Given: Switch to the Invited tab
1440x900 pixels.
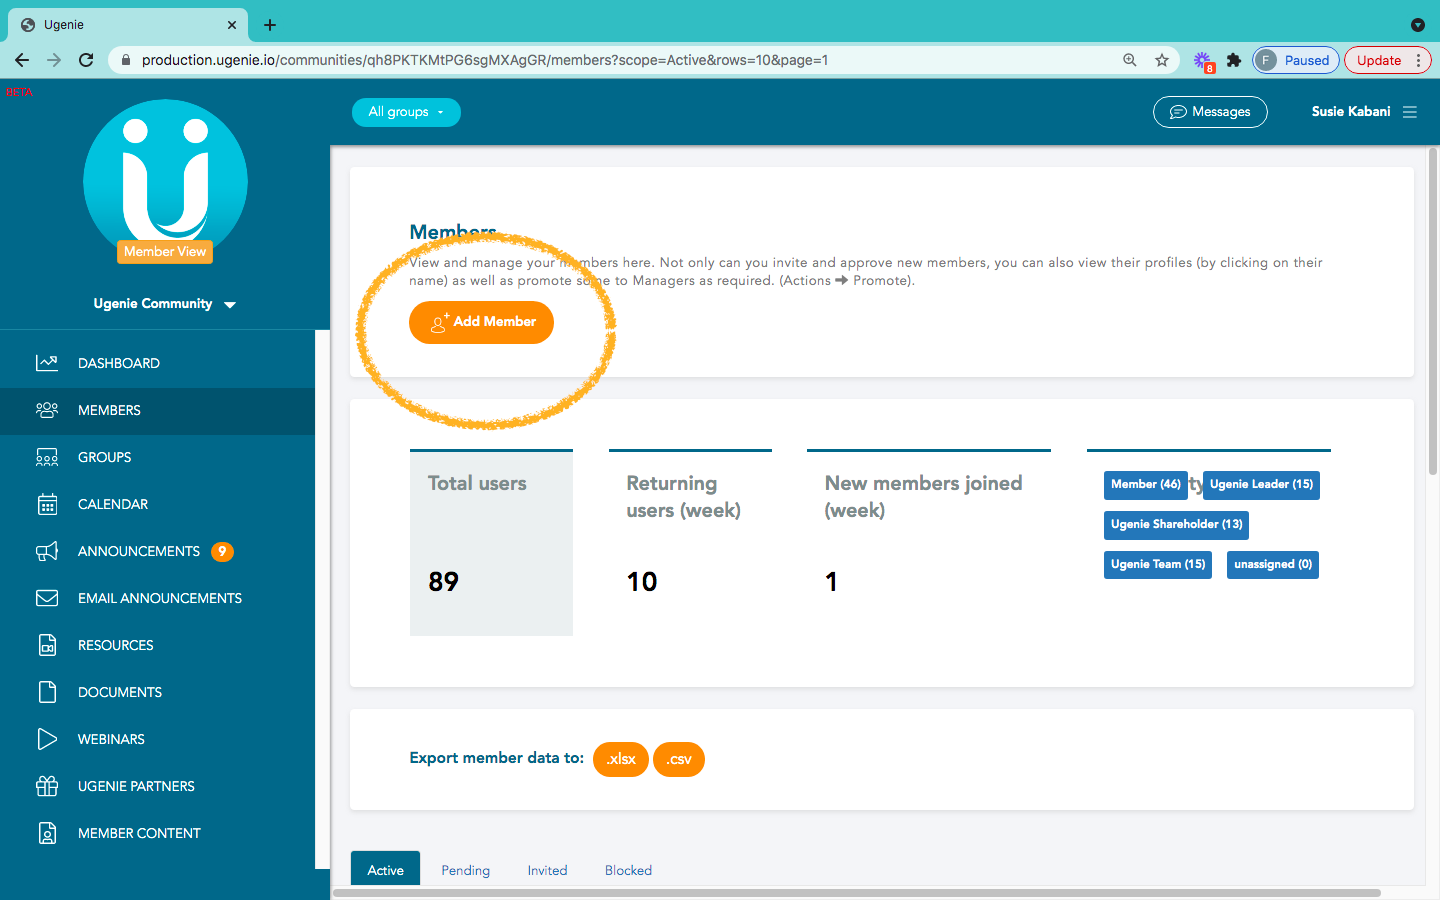Looking at the screenshot, I should click(547, 870).
